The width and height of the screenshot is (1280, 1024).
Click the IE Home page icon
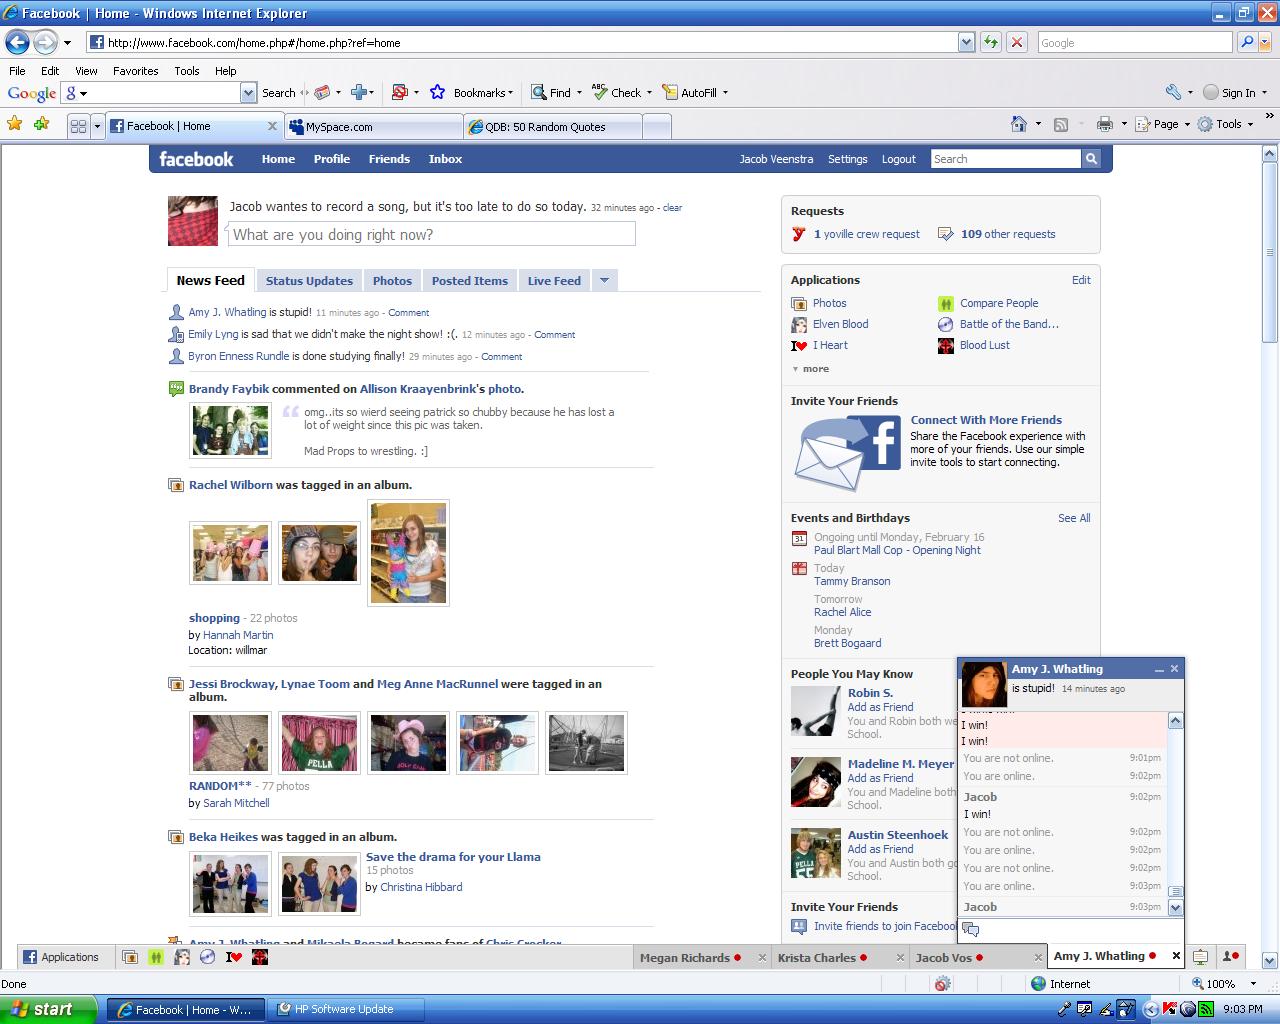pos(1018,124)
